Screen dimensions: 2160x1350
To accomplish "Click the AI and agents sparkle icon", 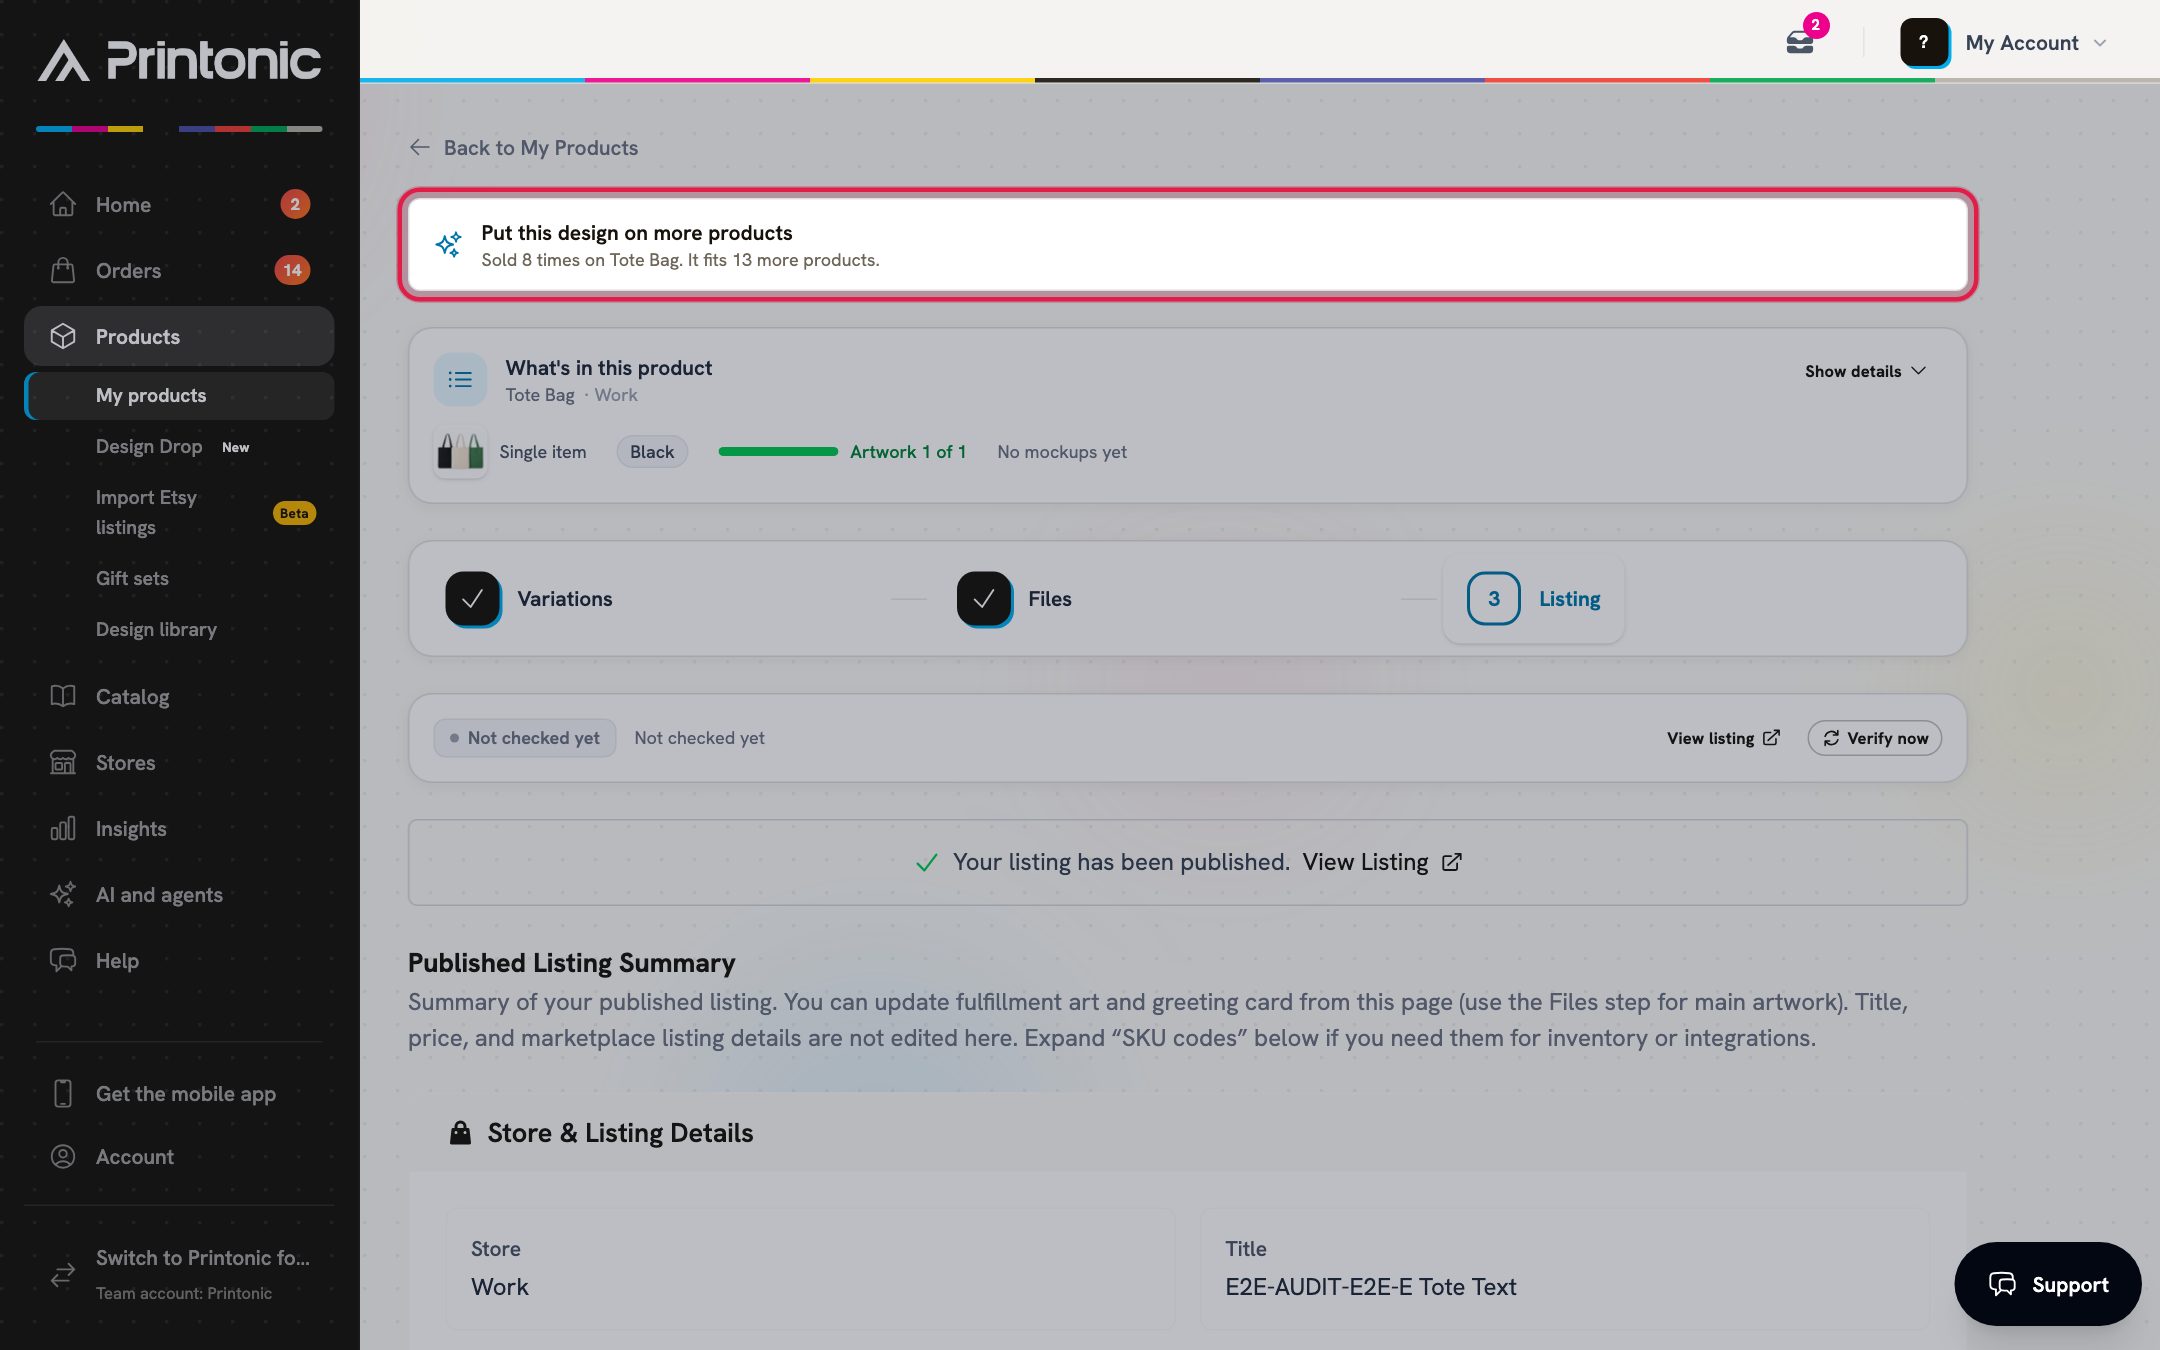I will click(x=63, y=894).
